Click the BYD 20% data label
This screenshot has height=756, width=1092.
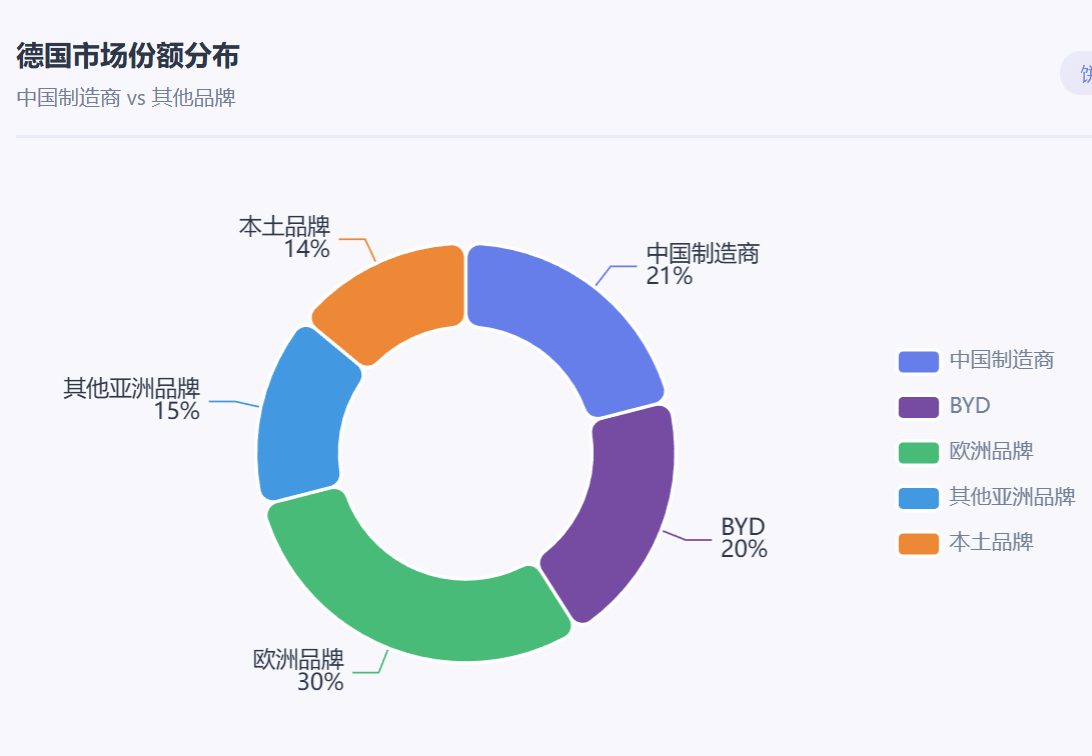click(743, 538)
